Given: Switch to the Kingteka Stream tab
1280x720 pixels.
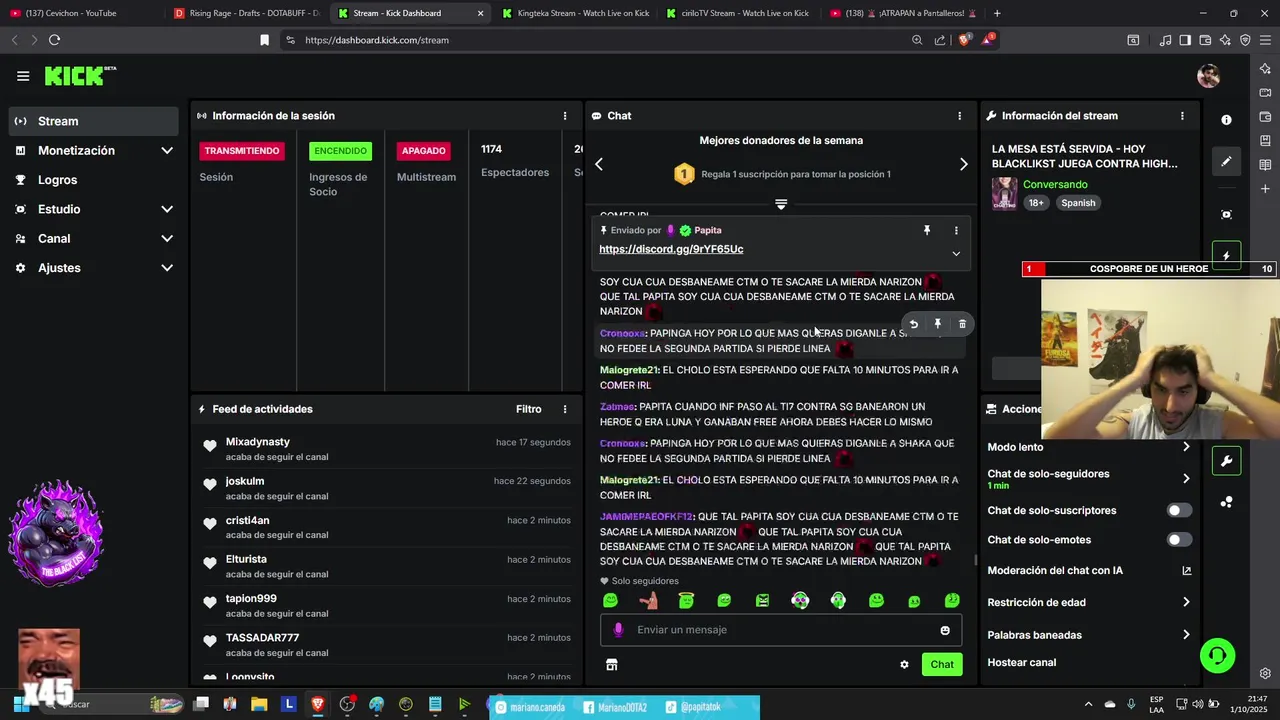Looking at the screenshot, I should tap(576, 13).
